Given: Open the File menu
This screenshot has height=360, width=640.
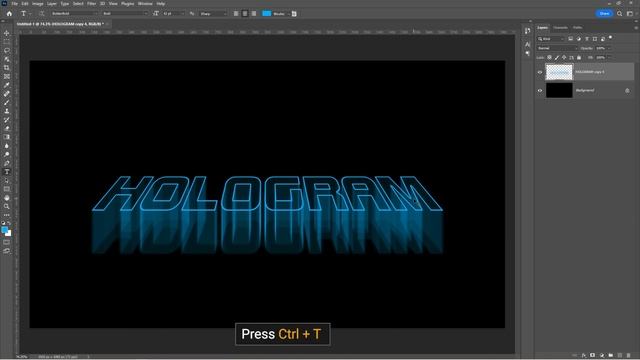Looking at the screenshot, I should 14,4.
